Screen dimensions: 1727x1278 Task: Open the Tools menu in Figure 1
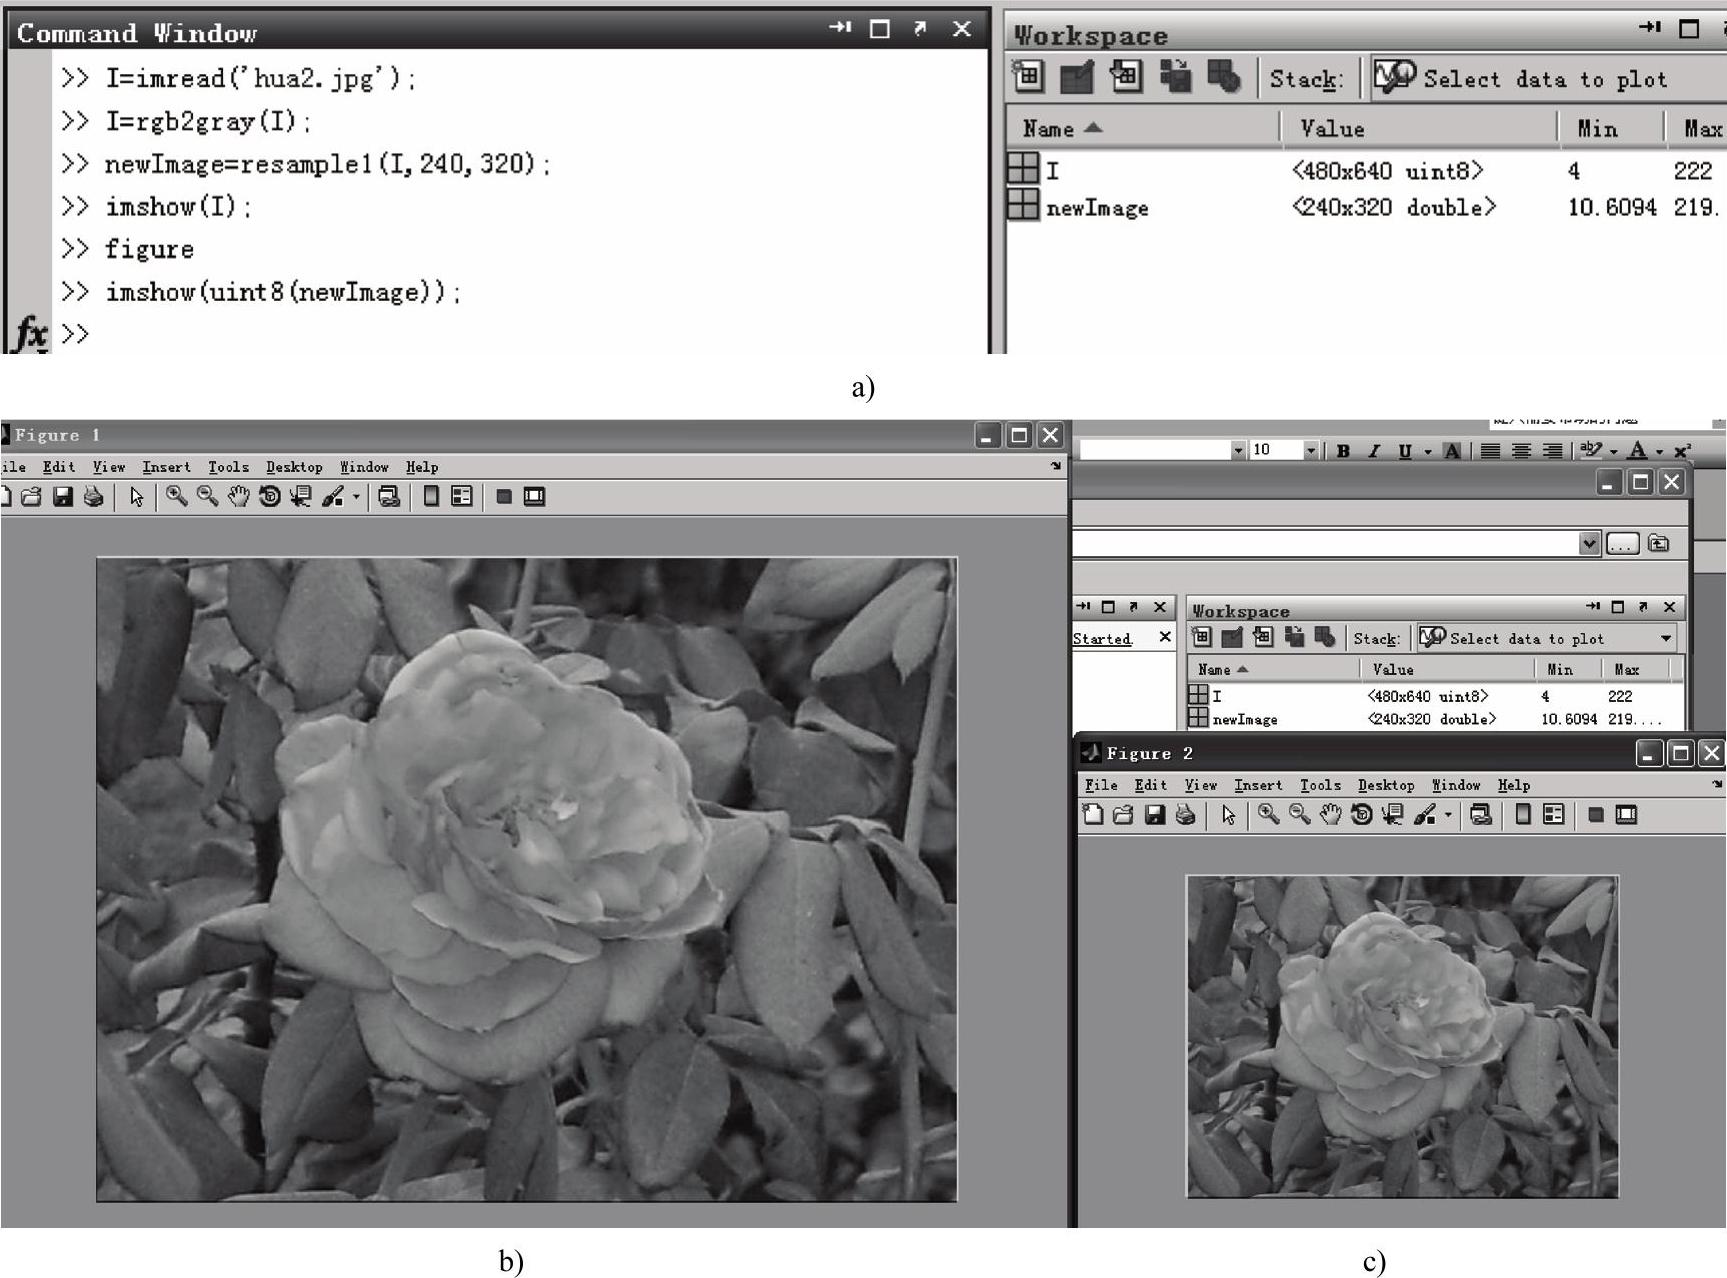pyautogui.click(x=228, y=467)
